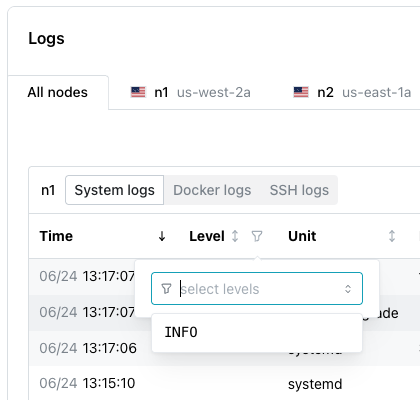
Task: Click the US flag icon beside n2
Action: click(x=301, y=92)
